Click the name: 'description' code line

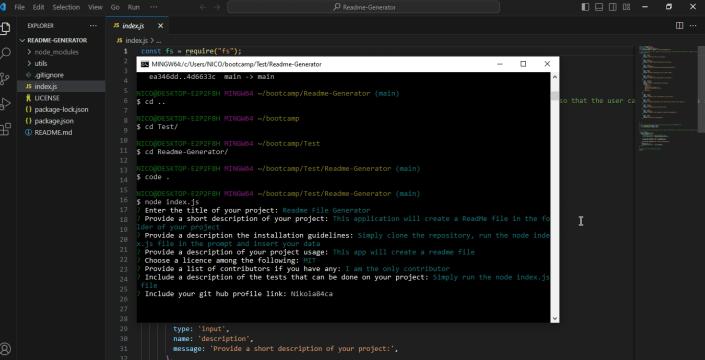(x=213, y=339)
